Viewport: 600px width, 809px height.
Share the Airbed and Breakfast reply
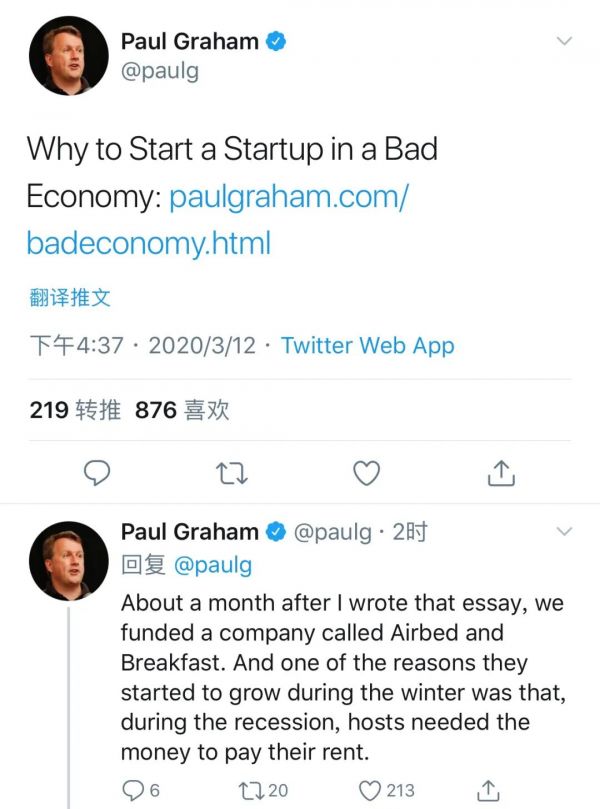point(489,789)
